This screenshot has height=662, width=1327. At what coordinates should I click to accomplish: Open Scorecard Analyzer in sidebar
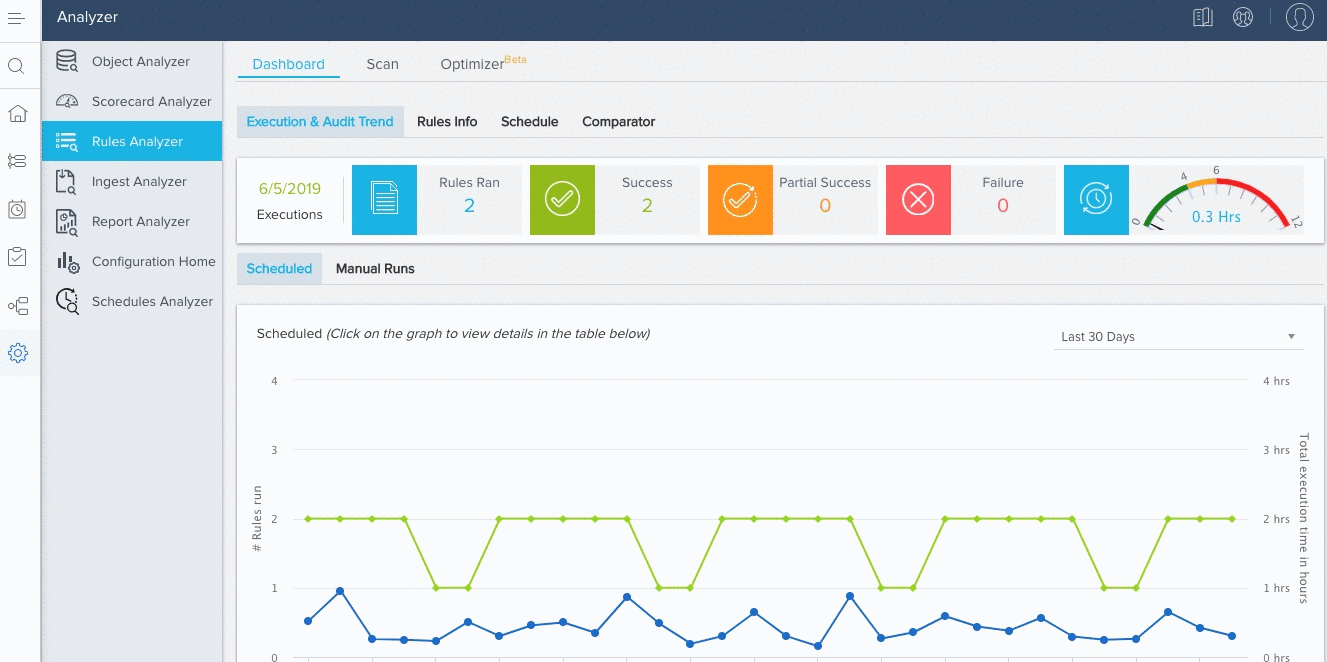tap(151, 102)
